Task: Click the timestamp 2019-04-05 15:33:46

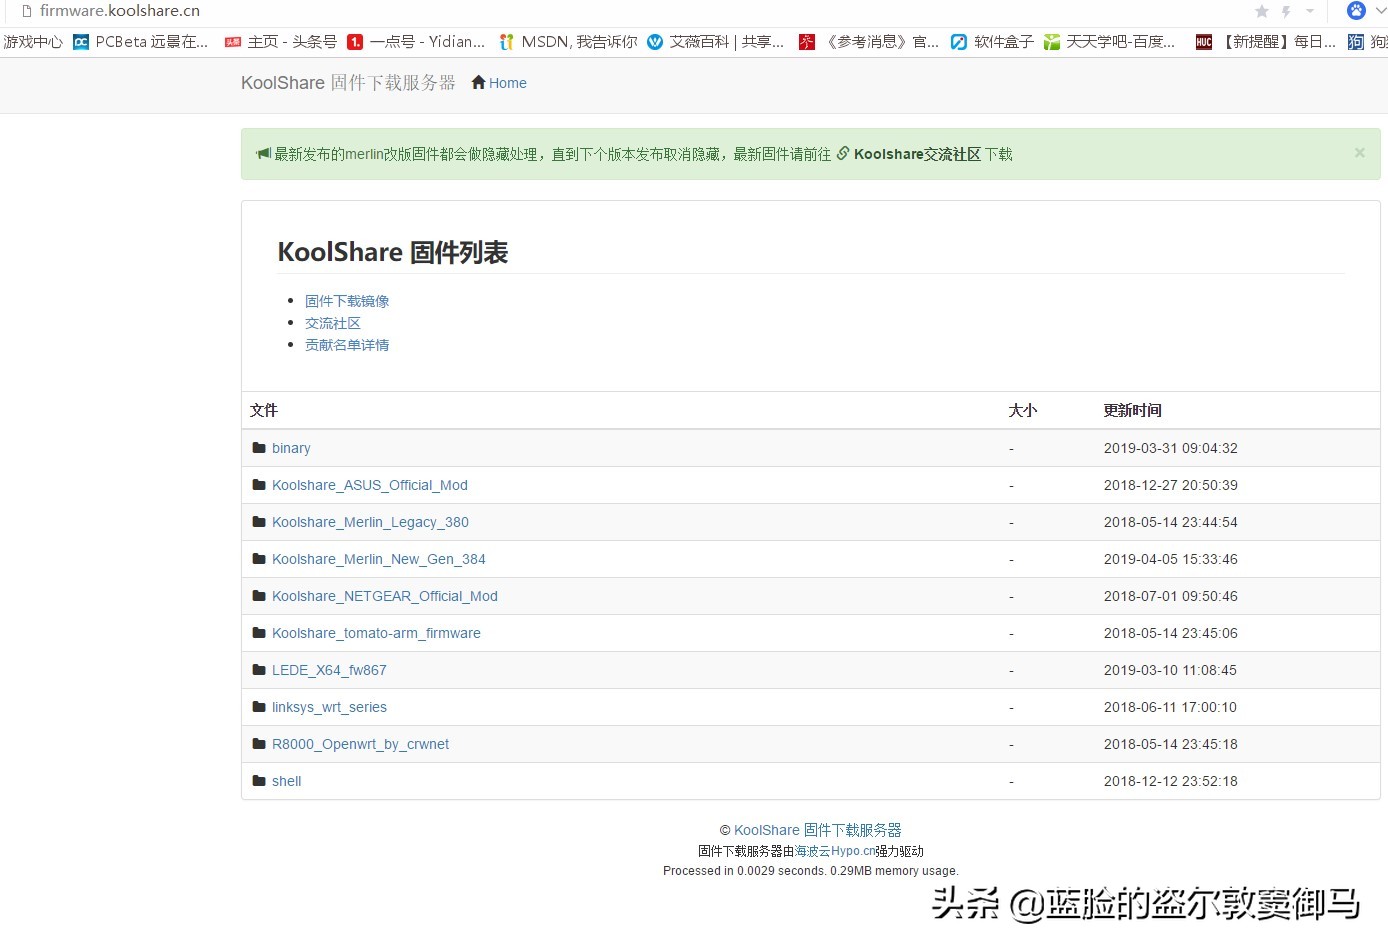Action: [x=1171, y=559]
